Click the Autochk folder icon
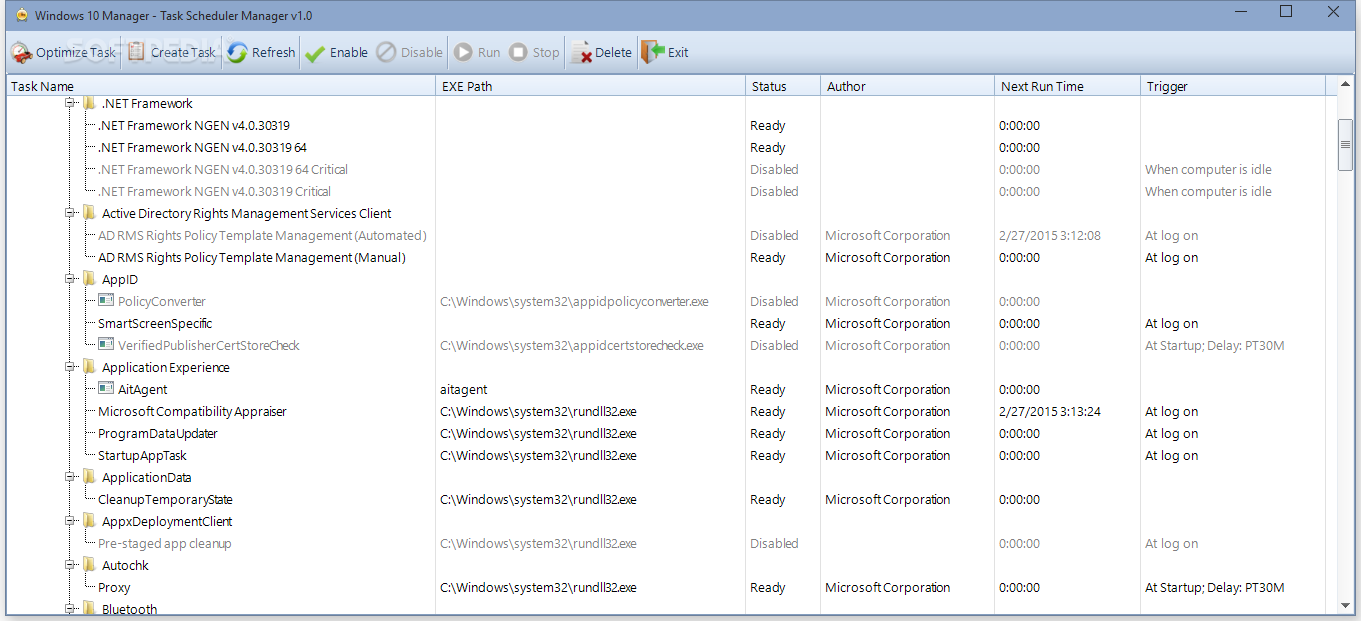 pos(89,565)
